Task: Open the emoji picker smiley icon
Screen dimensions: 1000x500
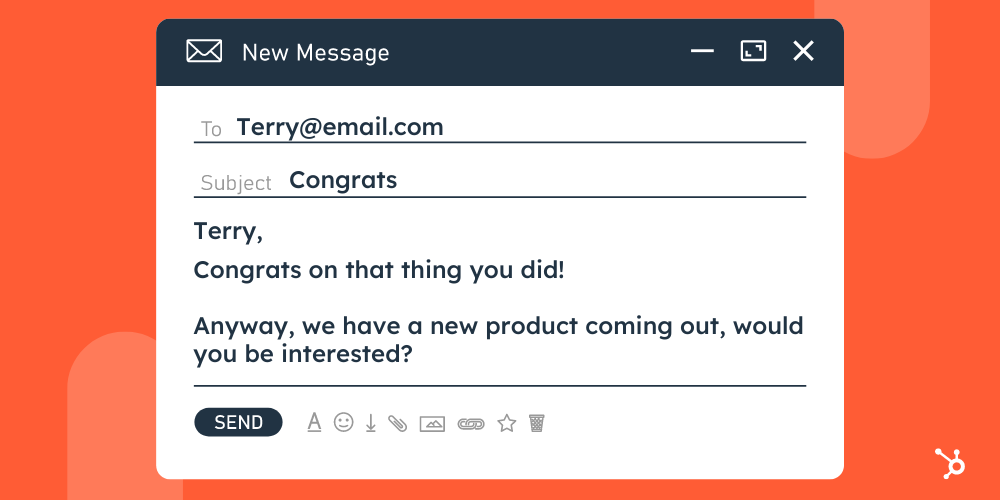Action: pos(343,423)
